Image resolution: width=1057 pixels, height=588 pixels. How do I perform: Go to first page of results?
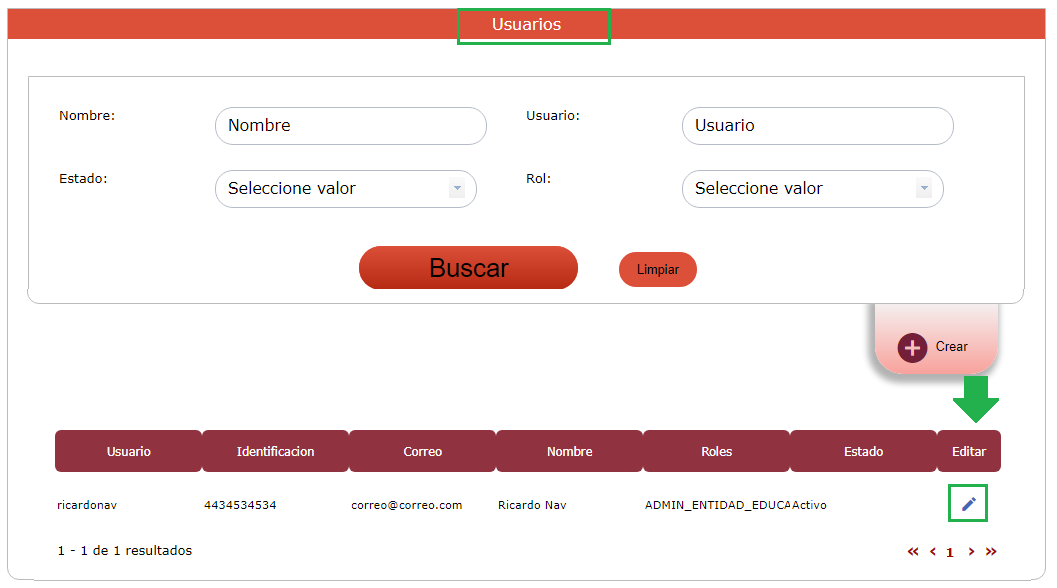click(913, 552)
